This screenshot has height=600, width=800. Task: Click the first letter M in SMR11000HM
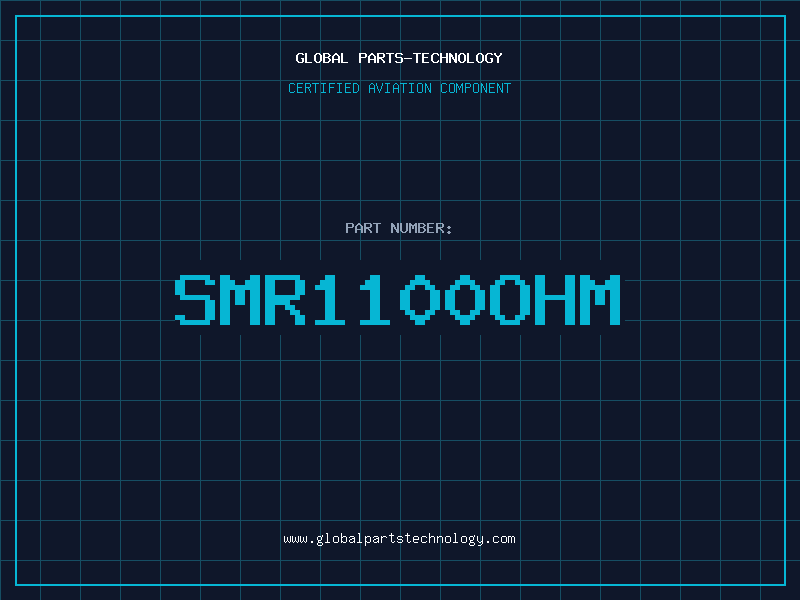coord(240,299)
